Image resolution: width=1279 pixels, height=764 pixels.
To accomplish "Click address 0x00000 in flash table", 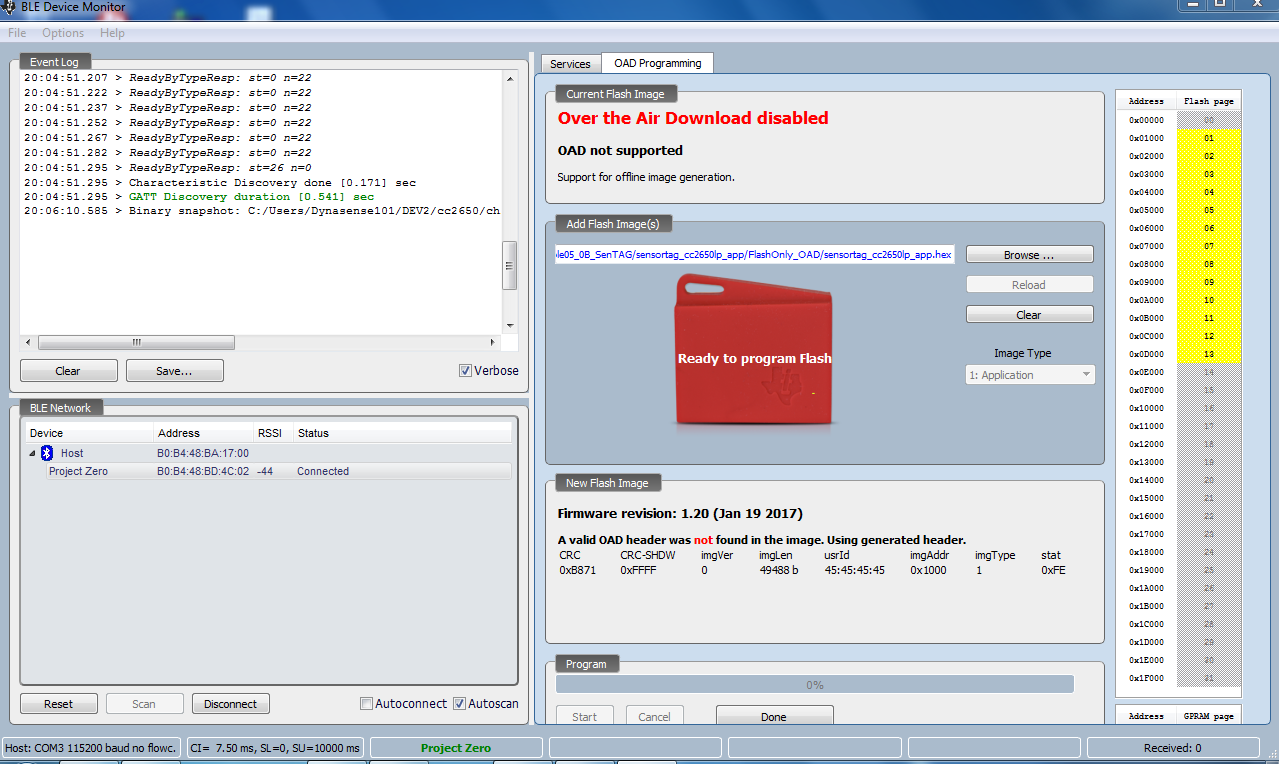I will 1146,120.
